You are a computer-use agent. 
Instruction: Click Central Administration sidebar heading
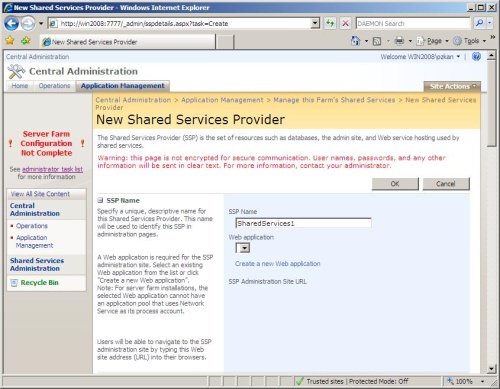pyautogui.click(x=35, y=210)
